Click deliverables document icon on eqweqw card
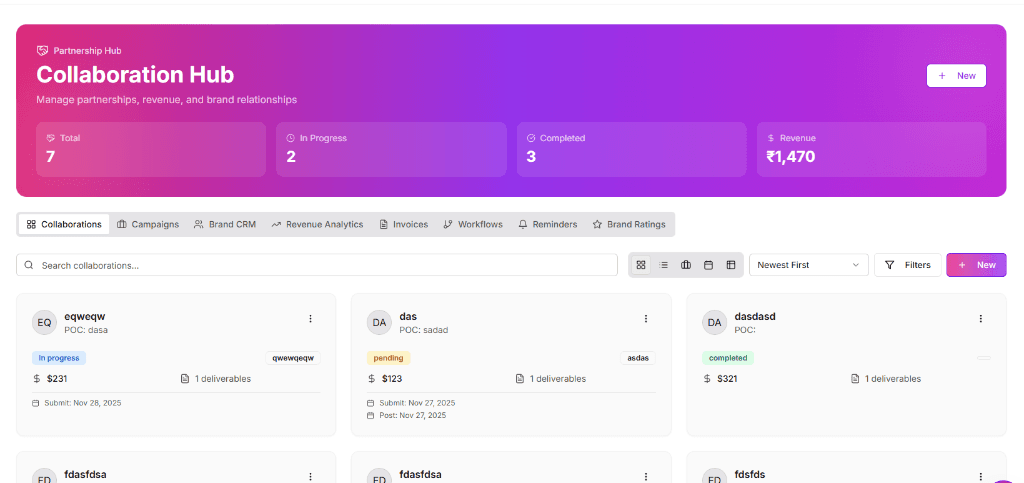Screen dimensions: 1024x483 tap(185, 379)
